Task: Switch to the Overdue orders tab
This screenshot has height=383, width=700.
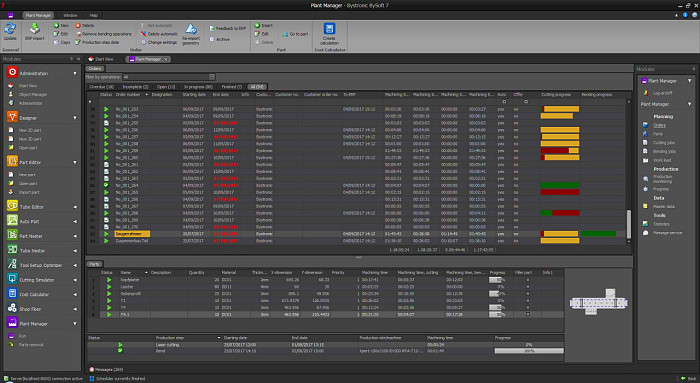Action: tap(101, 87)
